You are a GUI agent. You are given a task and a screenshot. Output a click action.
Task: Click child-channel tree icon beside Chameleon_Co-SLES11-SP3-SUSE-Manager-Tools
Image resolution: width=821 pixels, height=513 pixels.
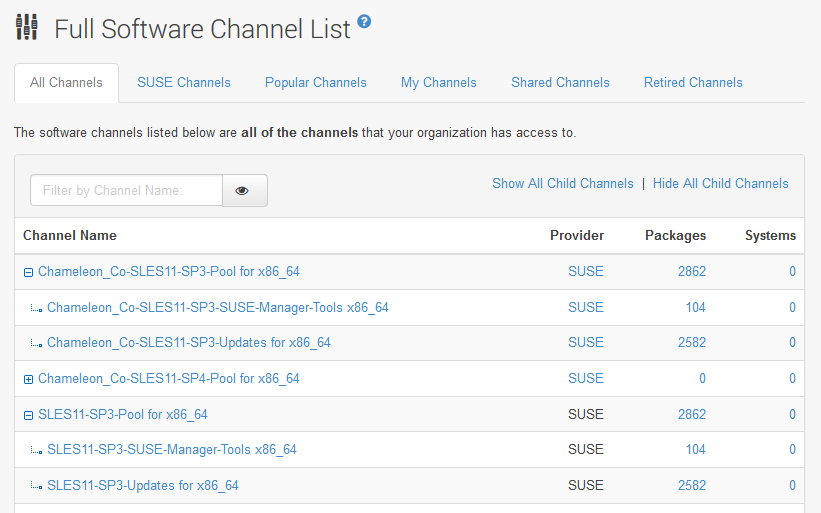point(36,309)
